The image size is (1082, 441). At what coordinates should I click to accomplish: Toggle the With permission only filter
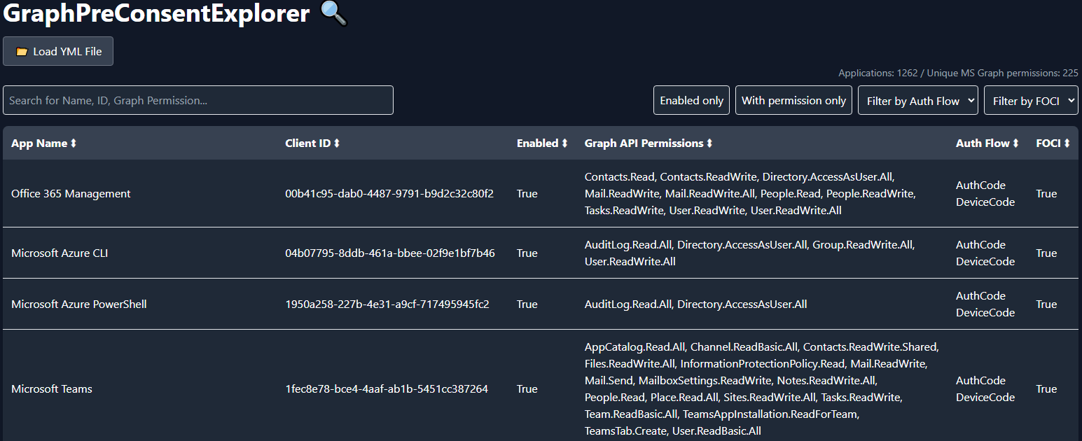click(x=794, y=100)
